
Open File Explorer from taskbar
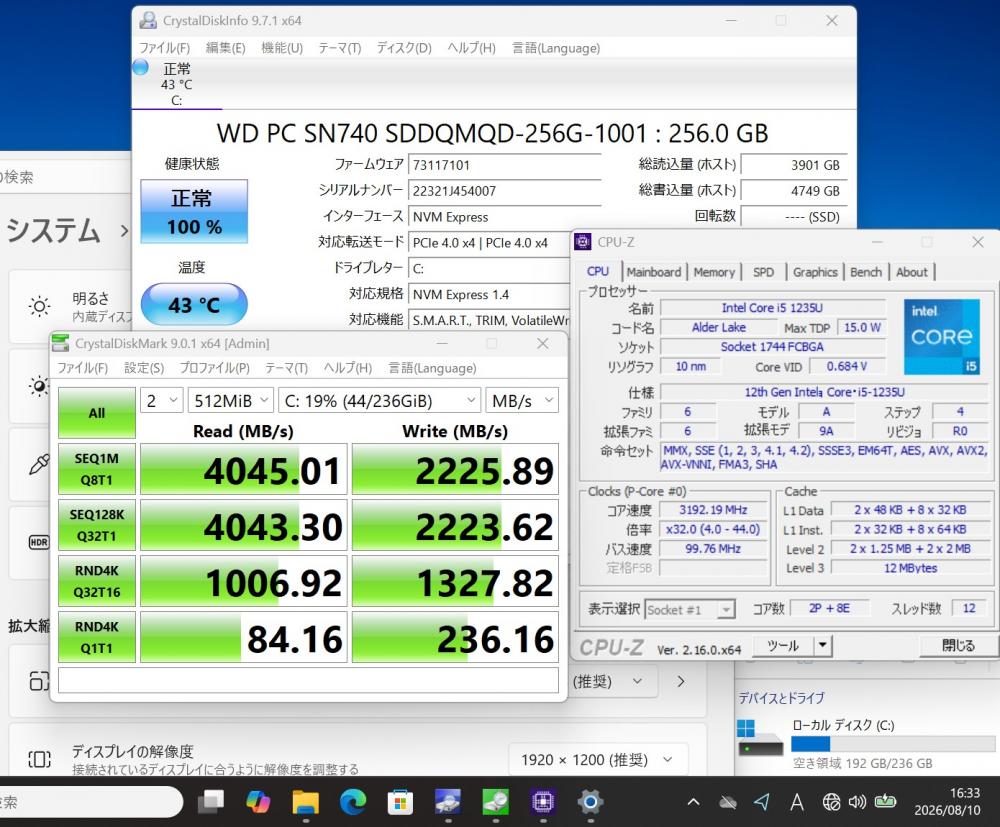[x=305, y=801]
